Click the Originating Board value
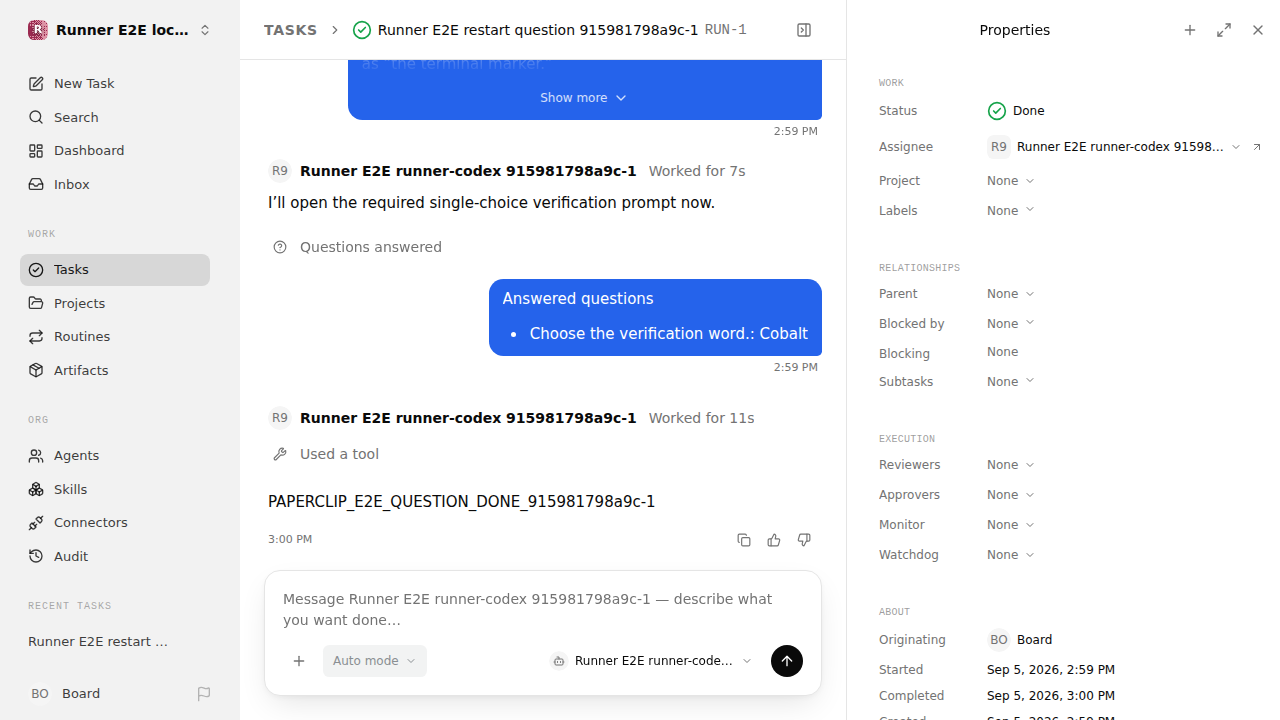Image resolution: width=1280 pixels, height=720 pixels. [1020, 640]
